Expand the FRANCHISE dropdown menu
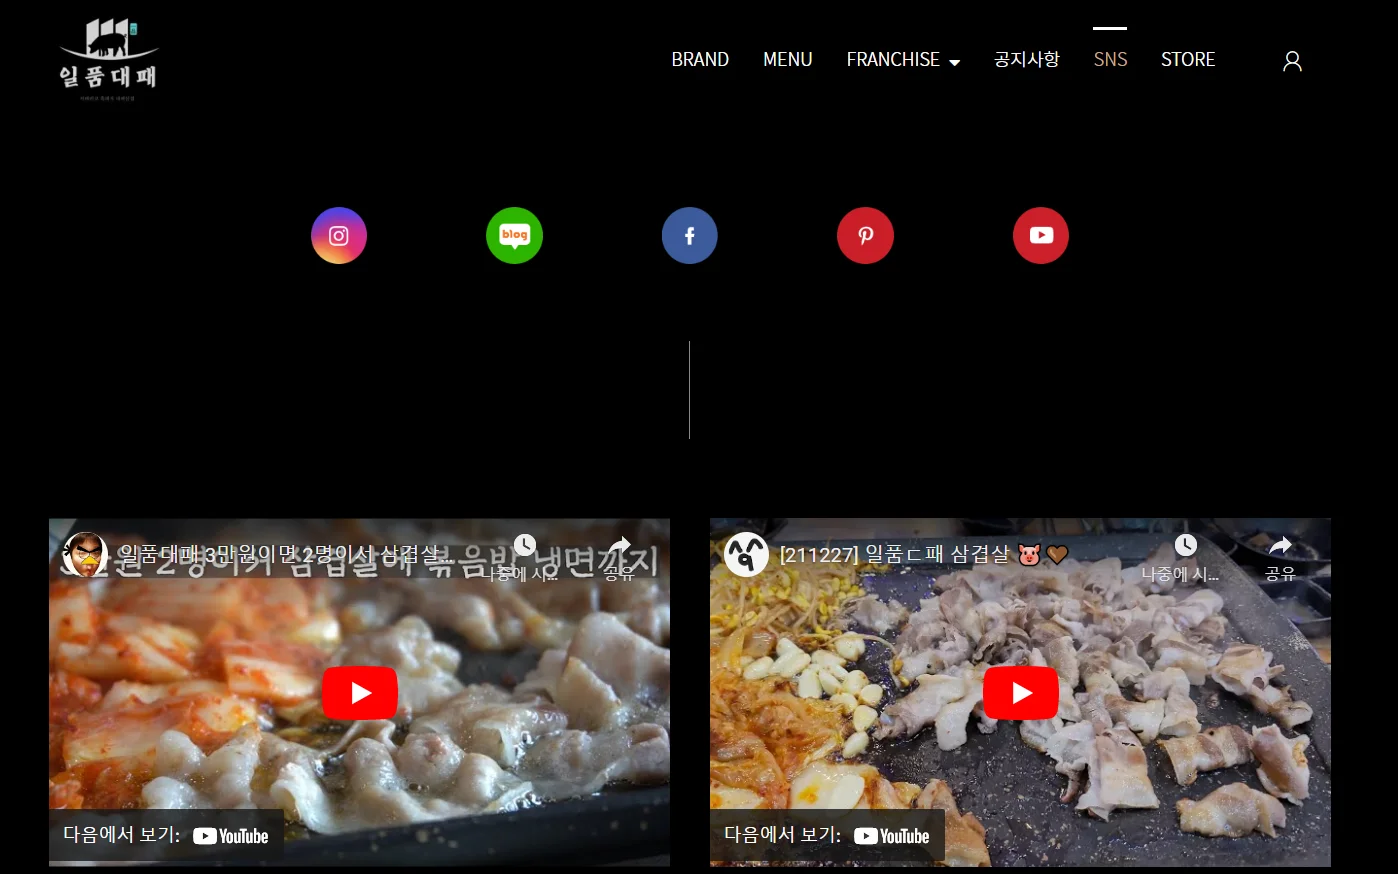This screenshot has height=874, width=1398. pyautogui.click(x=903, y=60)
